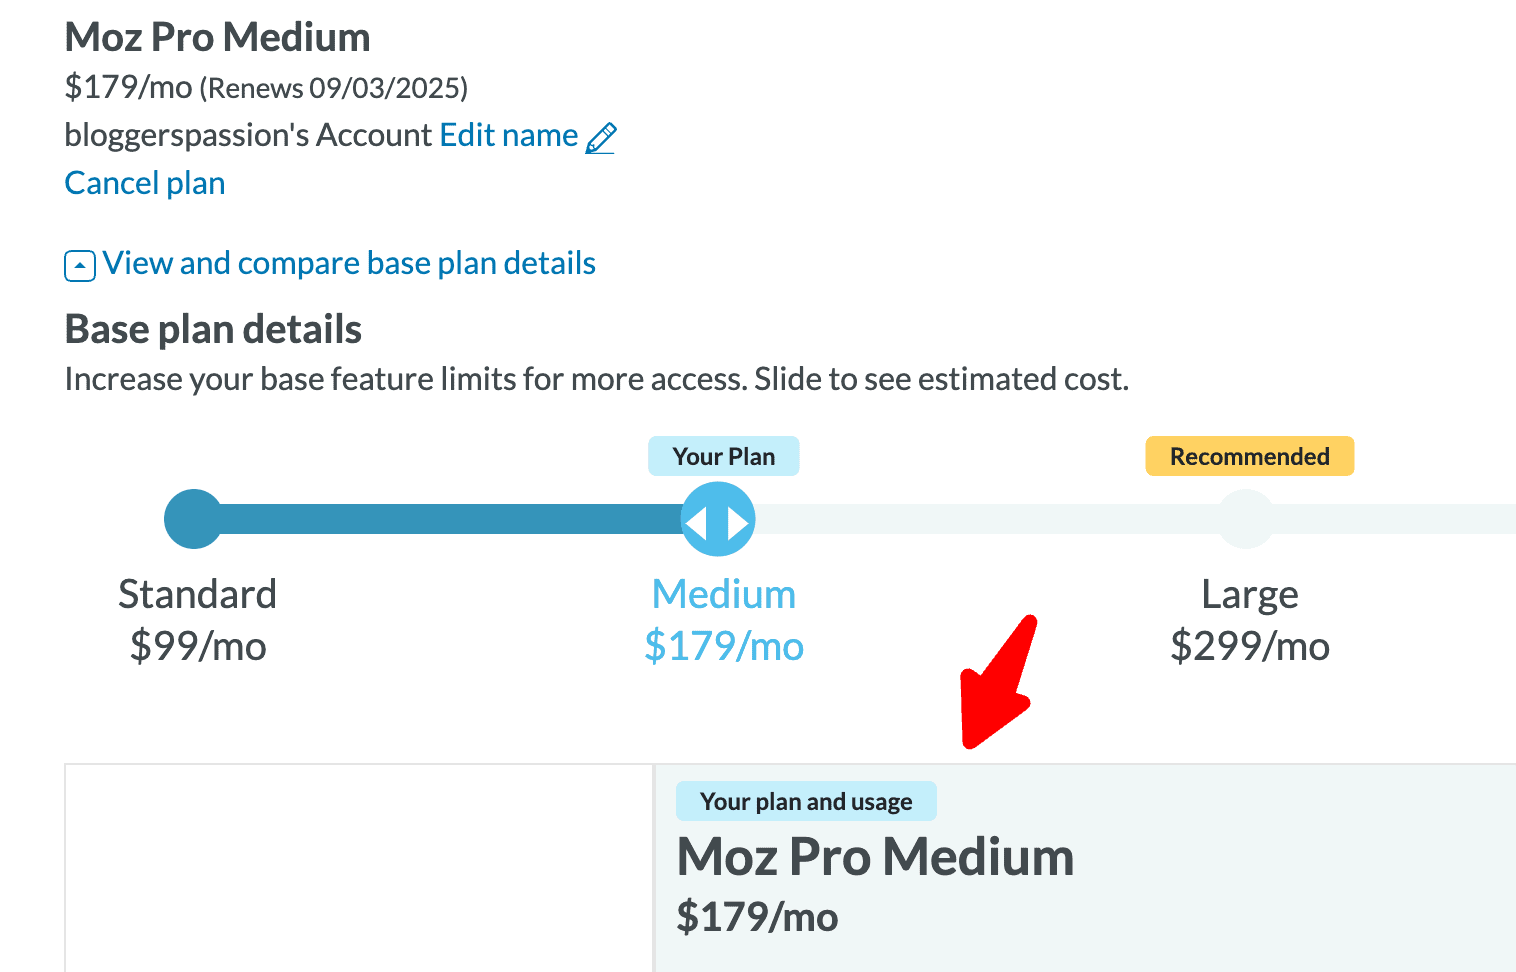Click the Edit name link
The height and width of the screenshot is (972, 1516).
[x=508, y=135]
